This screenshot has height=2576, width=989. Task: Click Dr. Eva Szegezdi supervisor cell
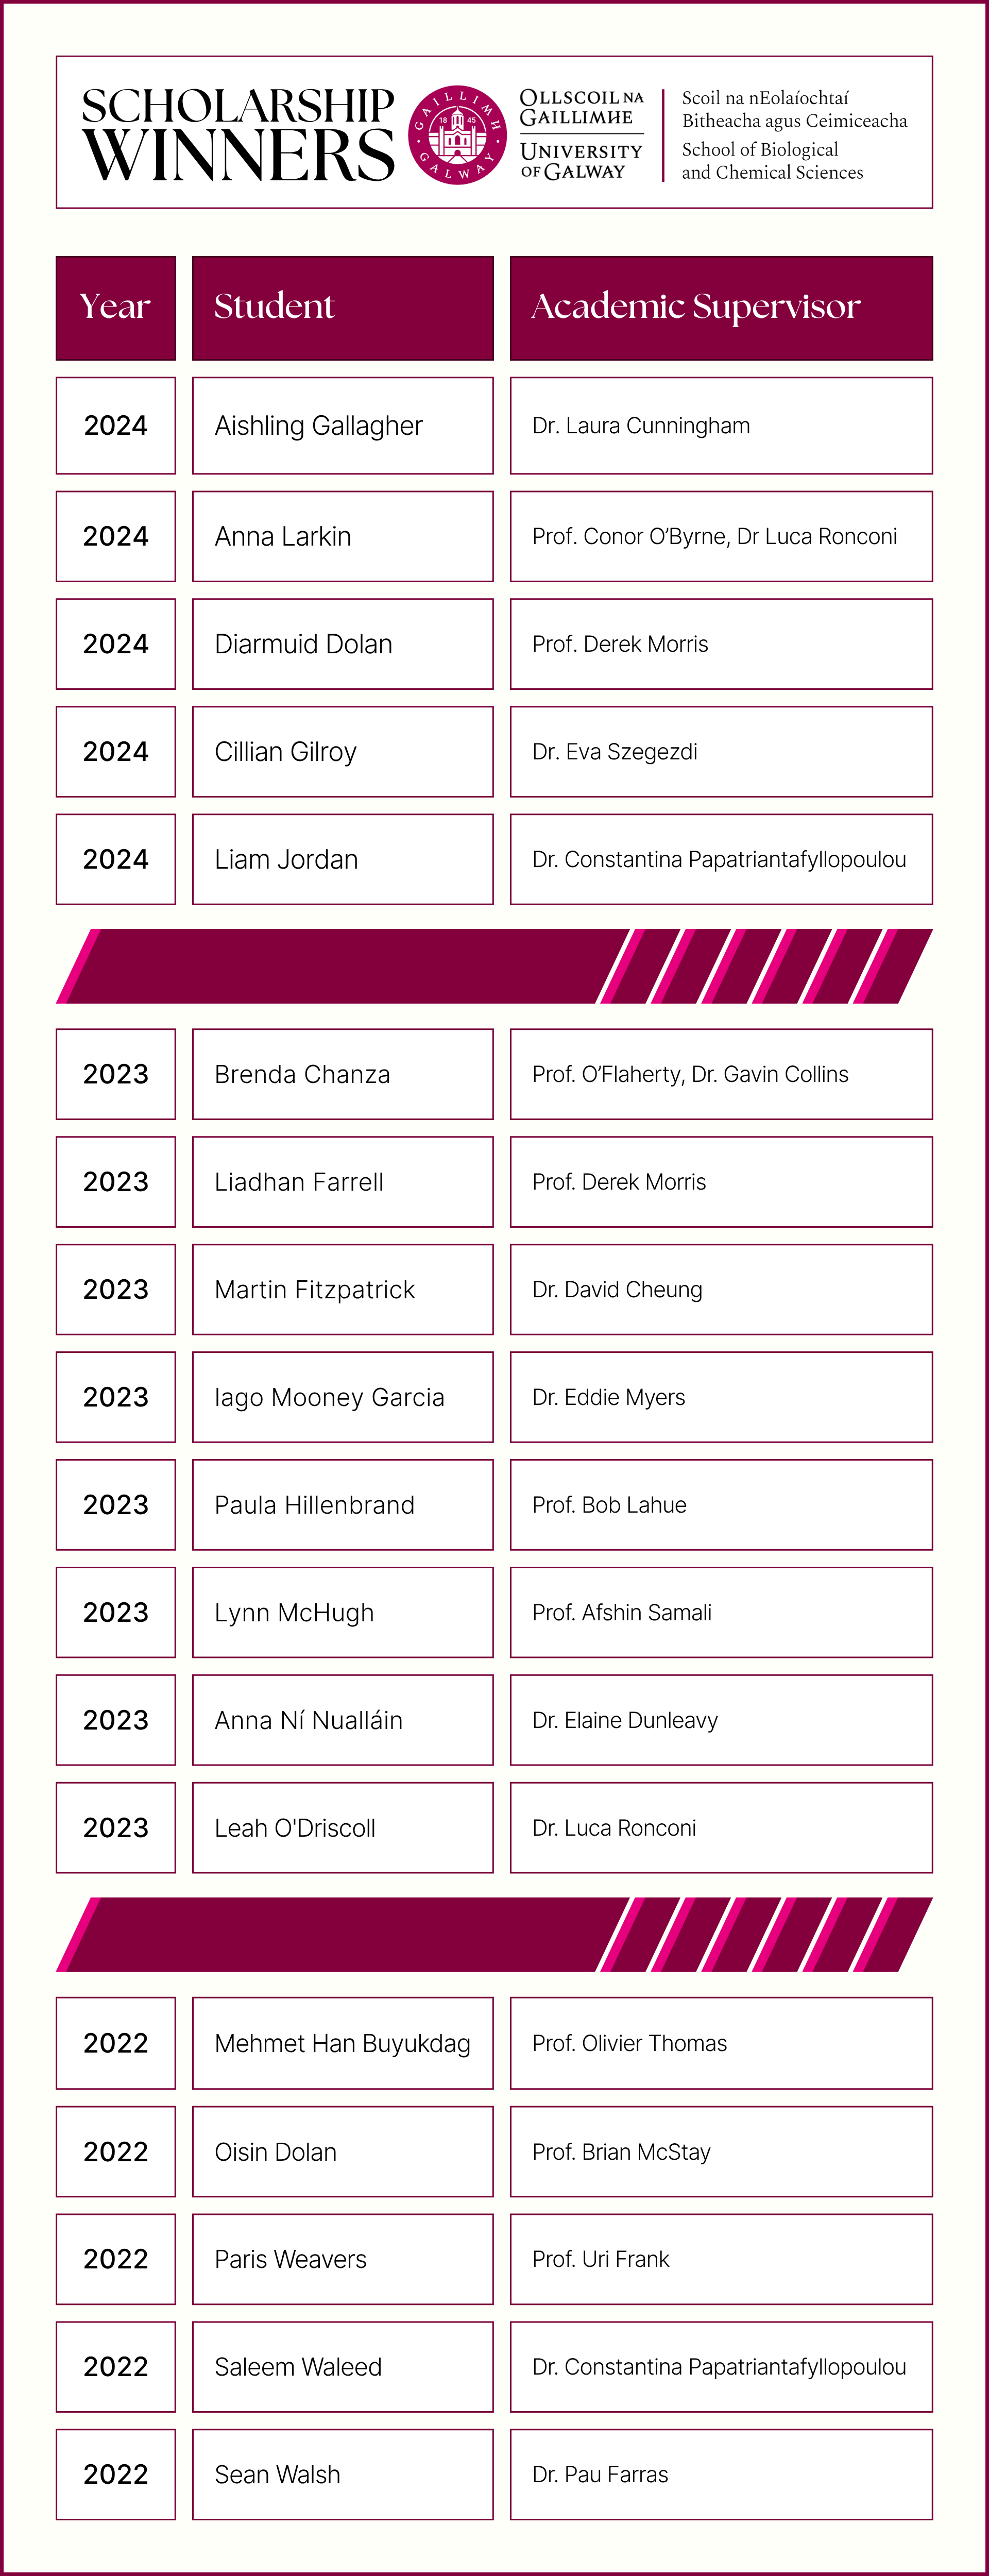[720, 752]
